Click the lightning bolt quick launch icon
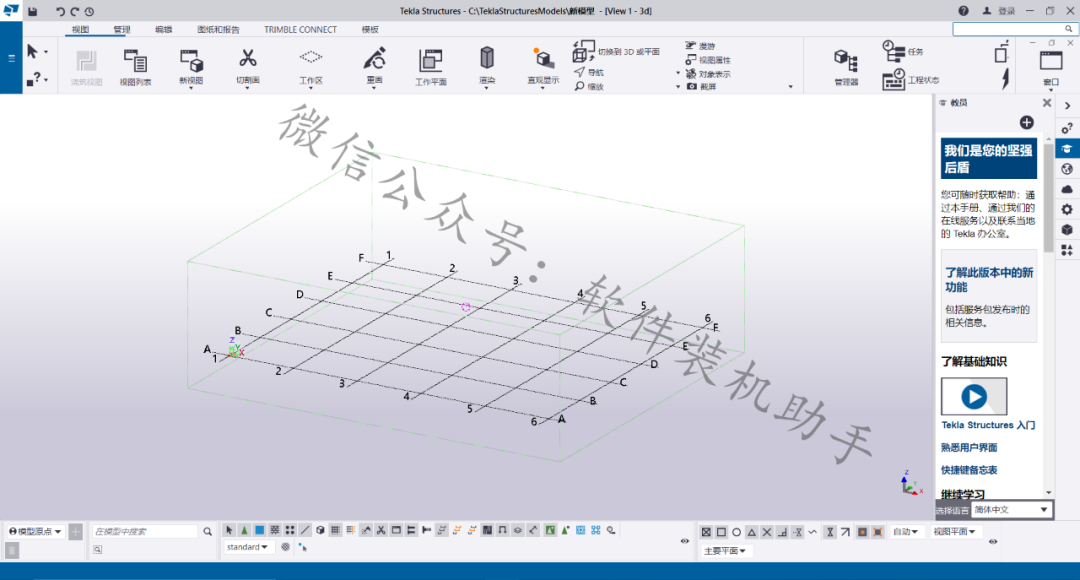1080x580 pixels. click(1006, 79)
